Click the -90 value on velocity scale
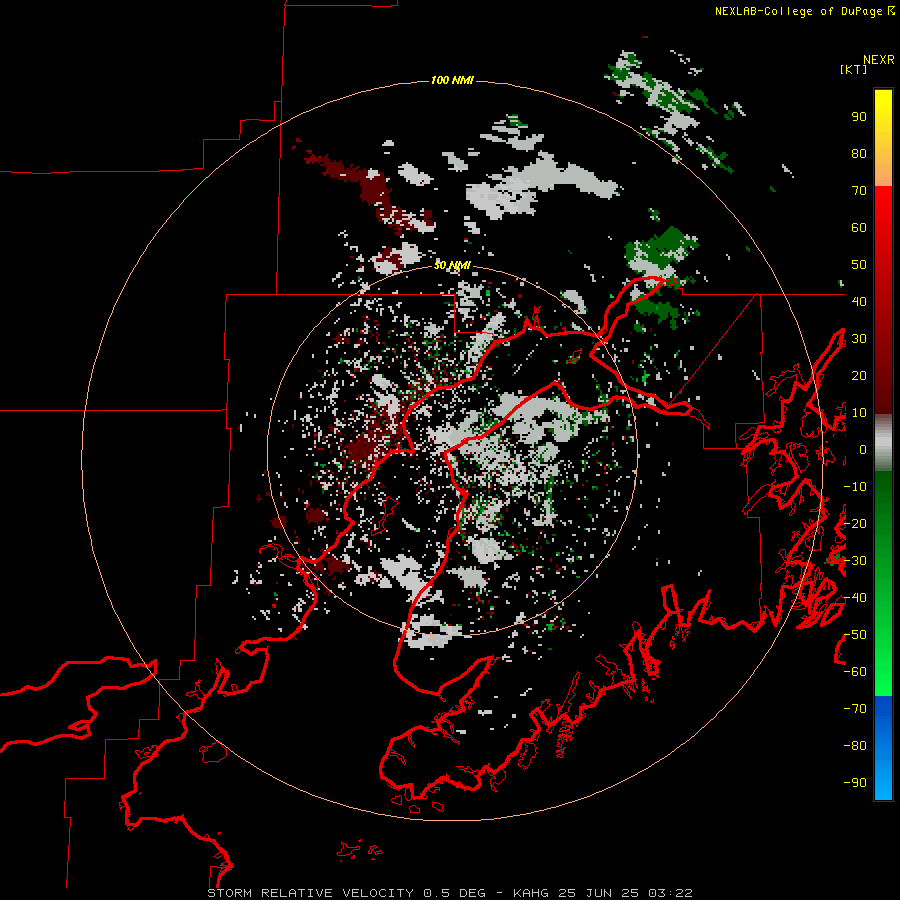This screenshot has width=900, height=900. point(855,783)
